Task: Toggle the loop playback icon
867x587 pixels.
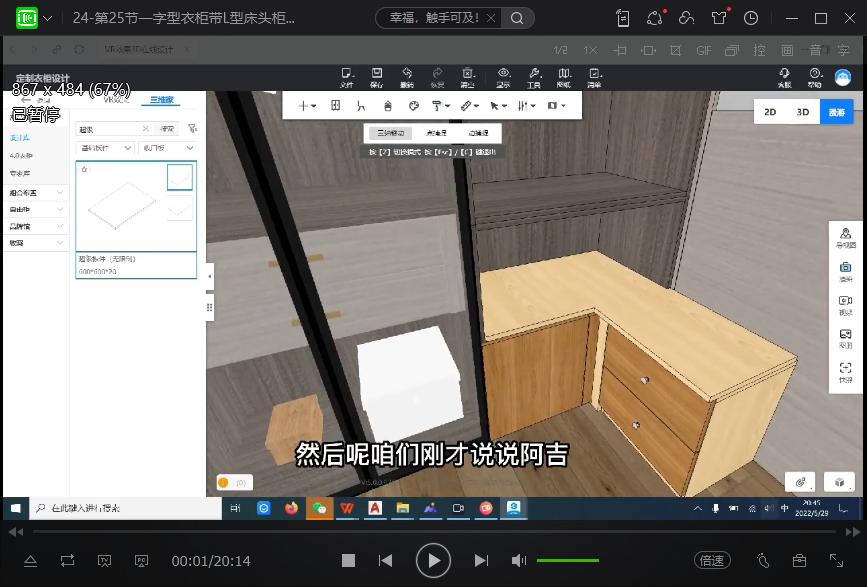Action: 67,561
